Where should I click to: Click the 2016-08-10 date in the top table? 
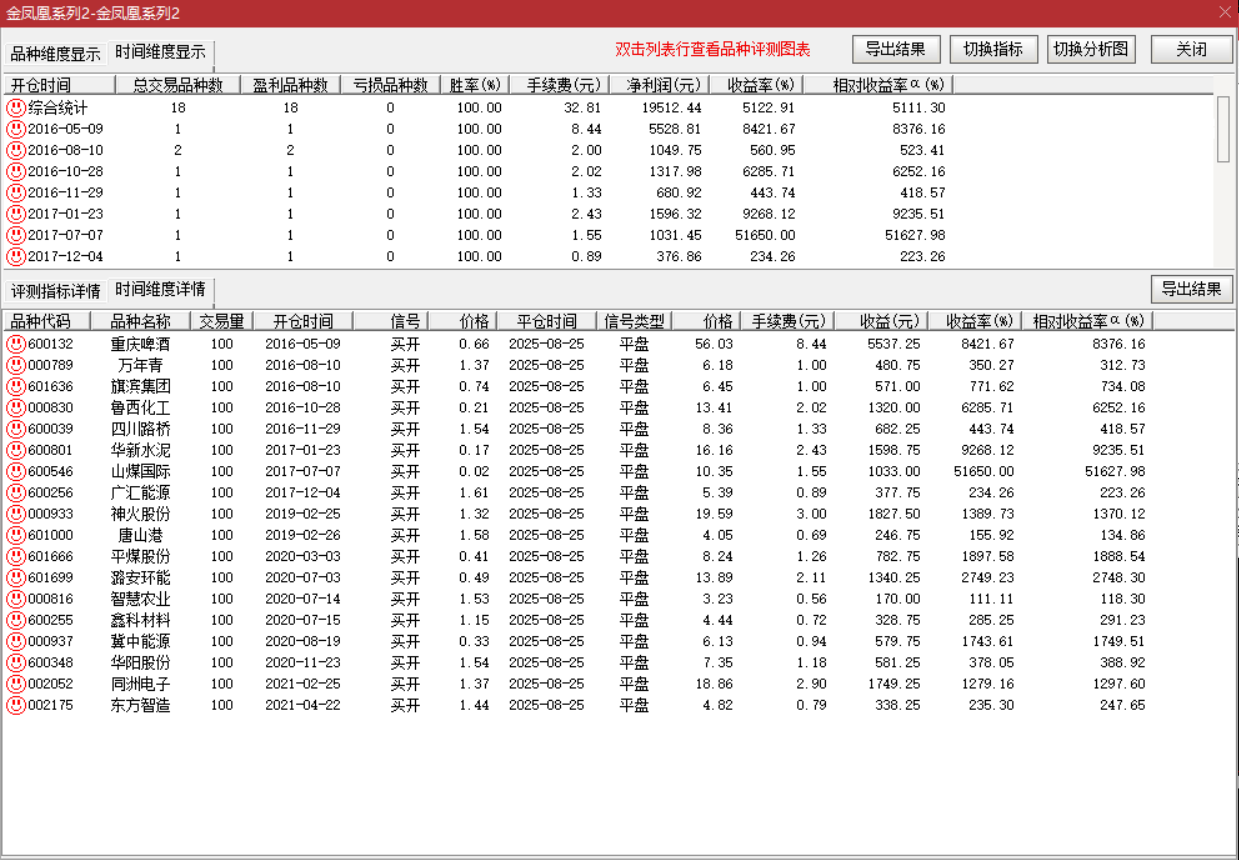coord(65,150)
